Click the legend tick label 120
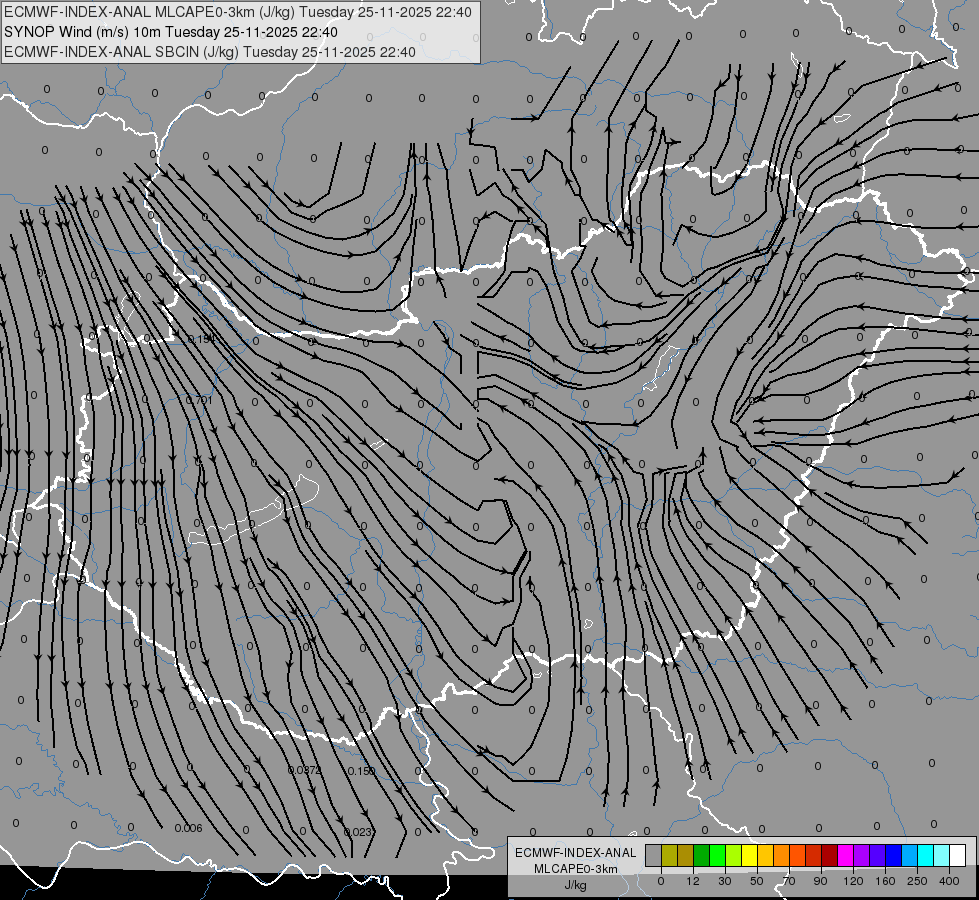 click(x=854, y=881)
